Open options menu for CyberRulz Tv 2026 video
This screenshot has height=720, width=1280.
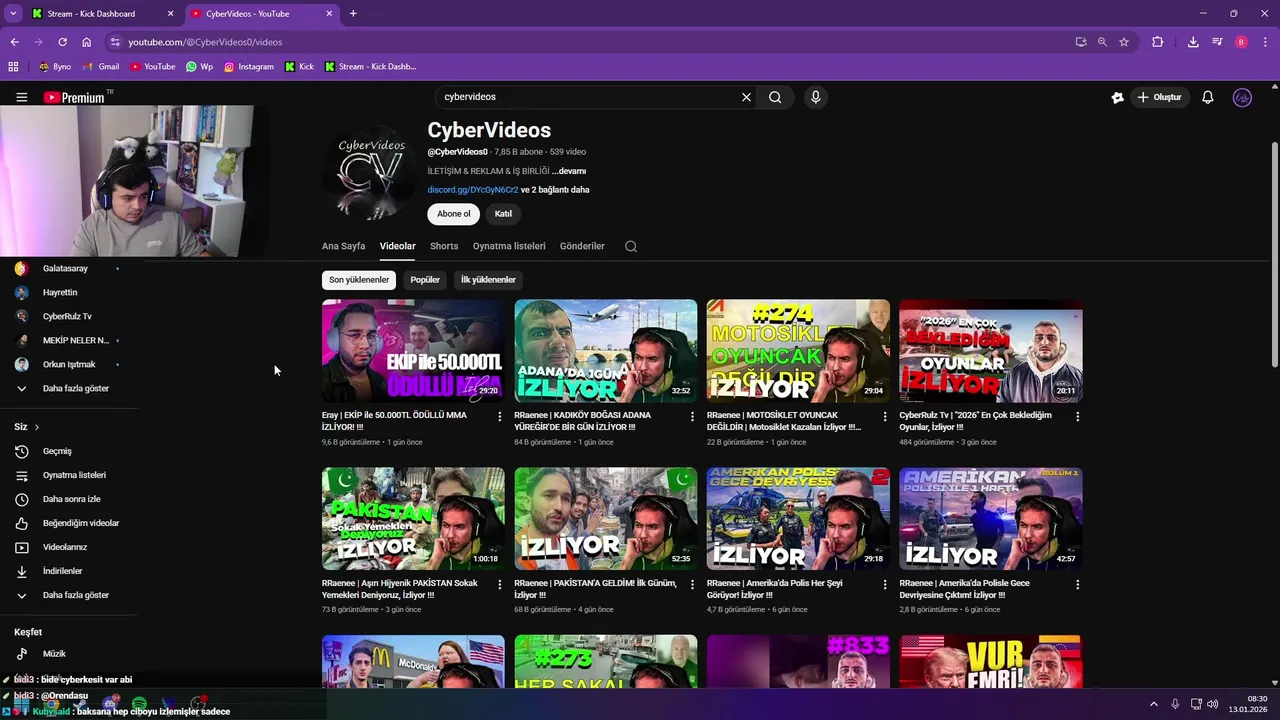coord(1077,416)
